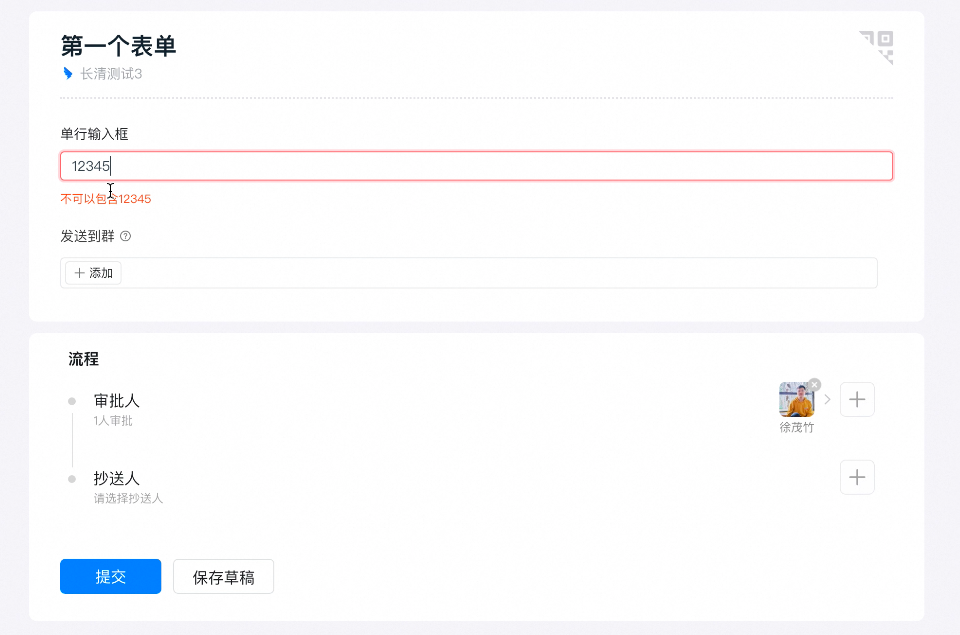Click the 抄送人 step title
The image size is (960, 635).
point(117,478)
